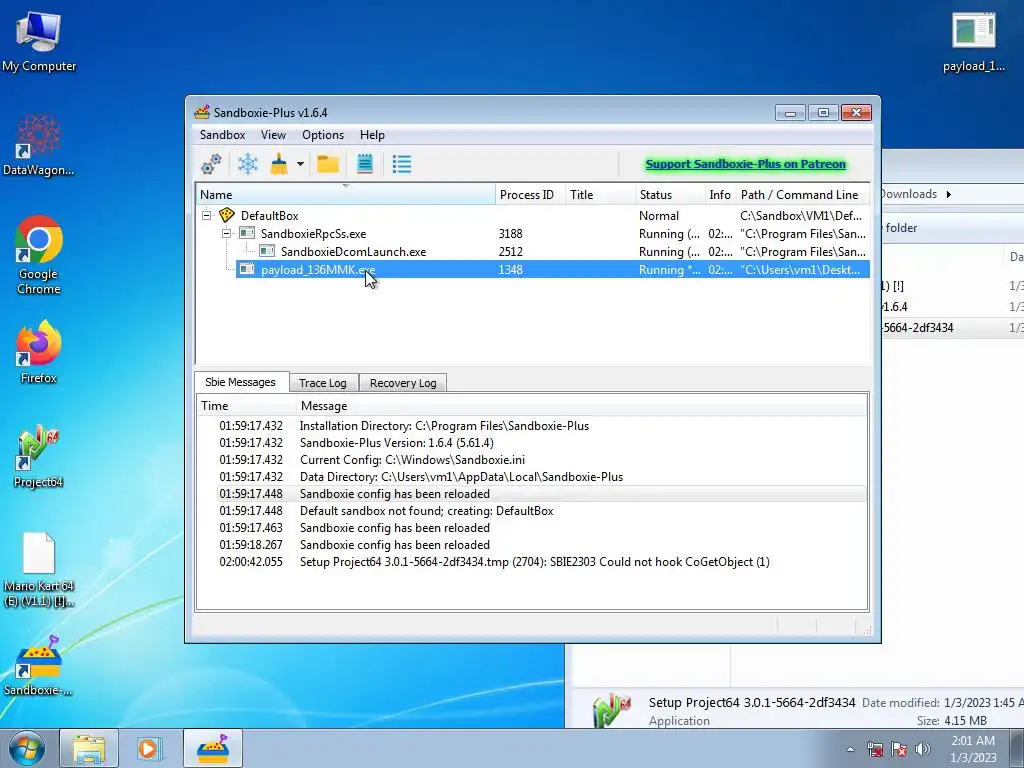Sort by Path / Command Line column header
The image size is (1024, 768).
click(x=803, y=195)
